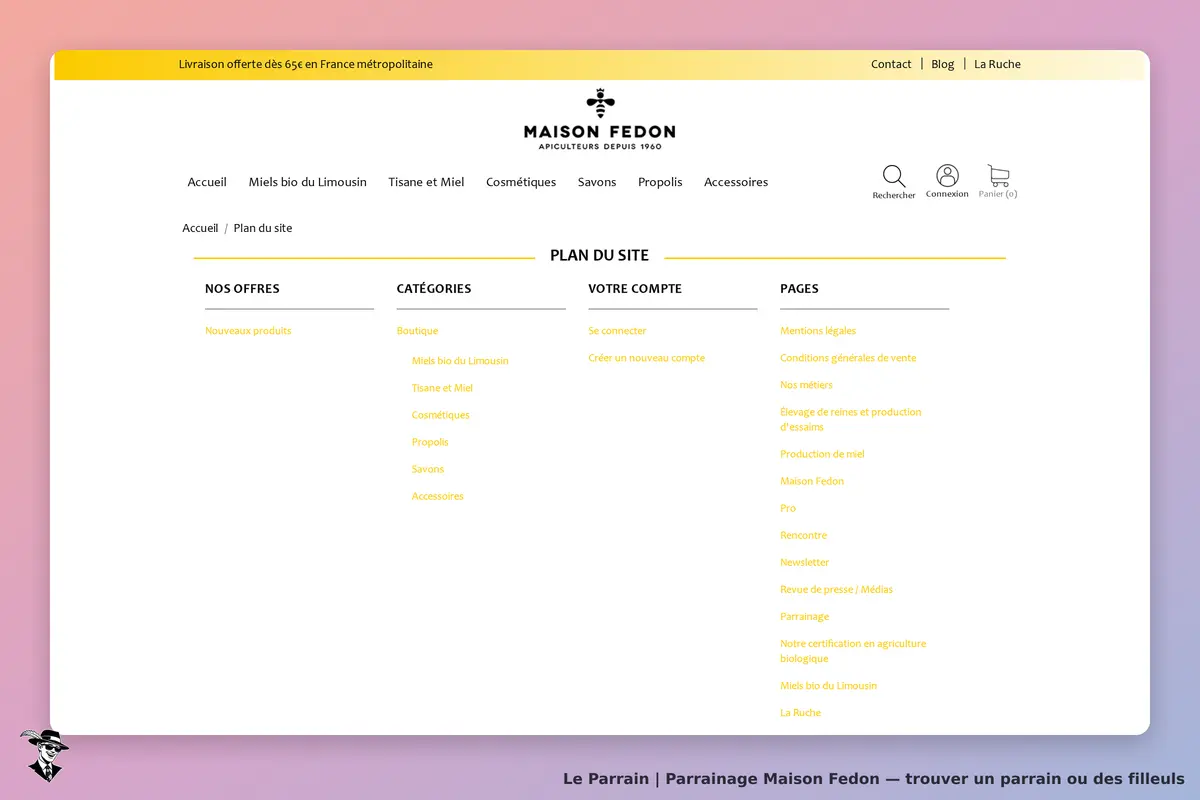This screenshot has height=800, width=1200.
Task: Open Propolis in the main navigation menu
Action: pos(660,182)
